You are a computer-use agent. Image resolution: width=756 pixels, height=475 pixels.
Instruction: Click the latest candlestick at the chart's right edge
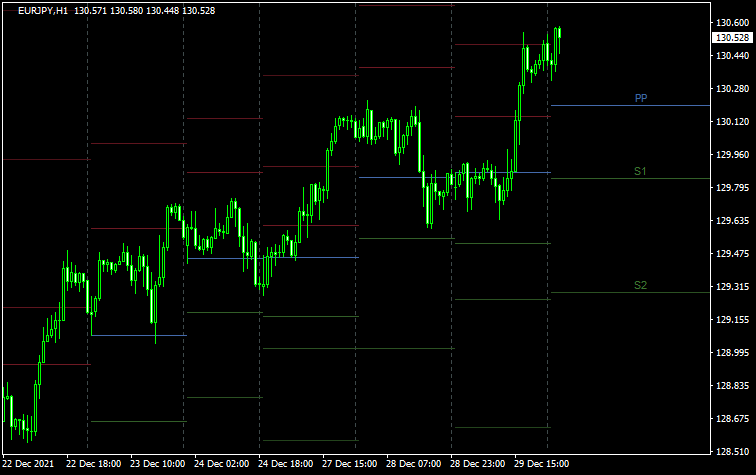558,34
